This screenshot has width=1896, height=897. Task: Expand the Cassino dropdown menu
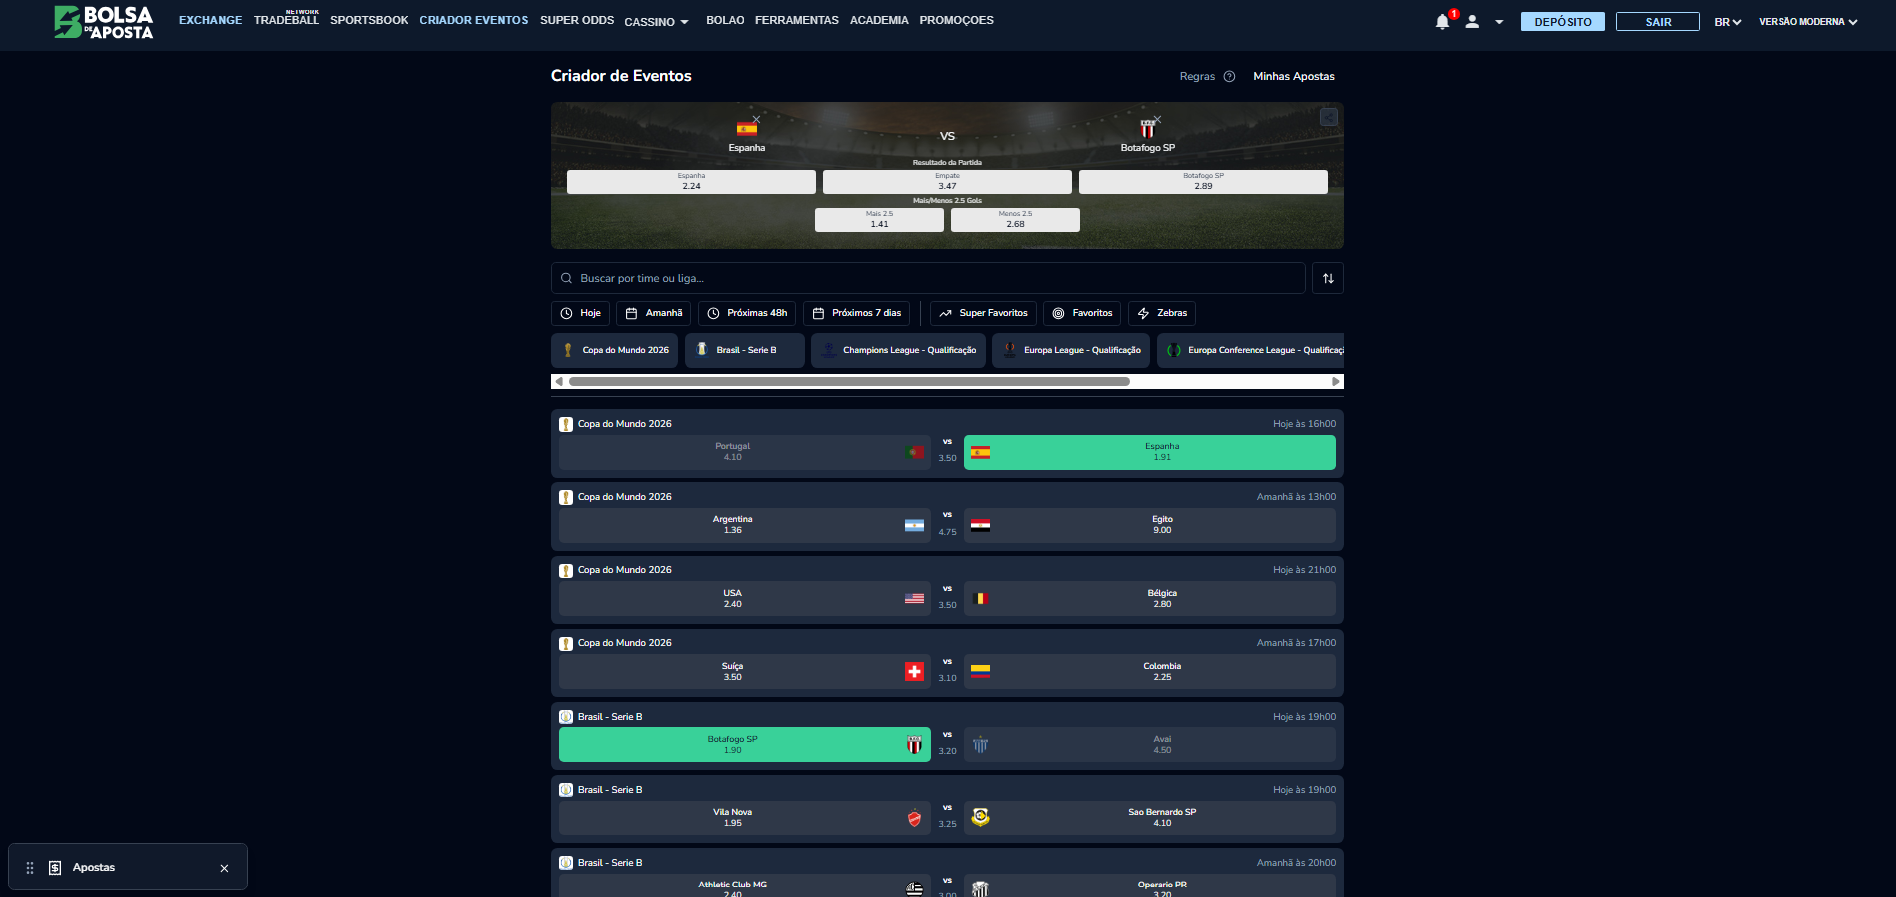[x=656, y=22]
